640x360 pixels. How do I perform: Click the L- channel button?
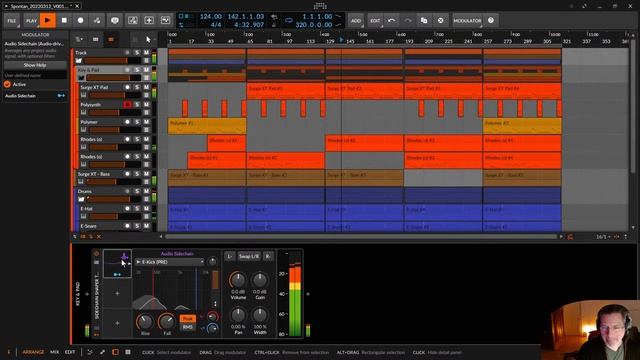[x=229, y=256]
